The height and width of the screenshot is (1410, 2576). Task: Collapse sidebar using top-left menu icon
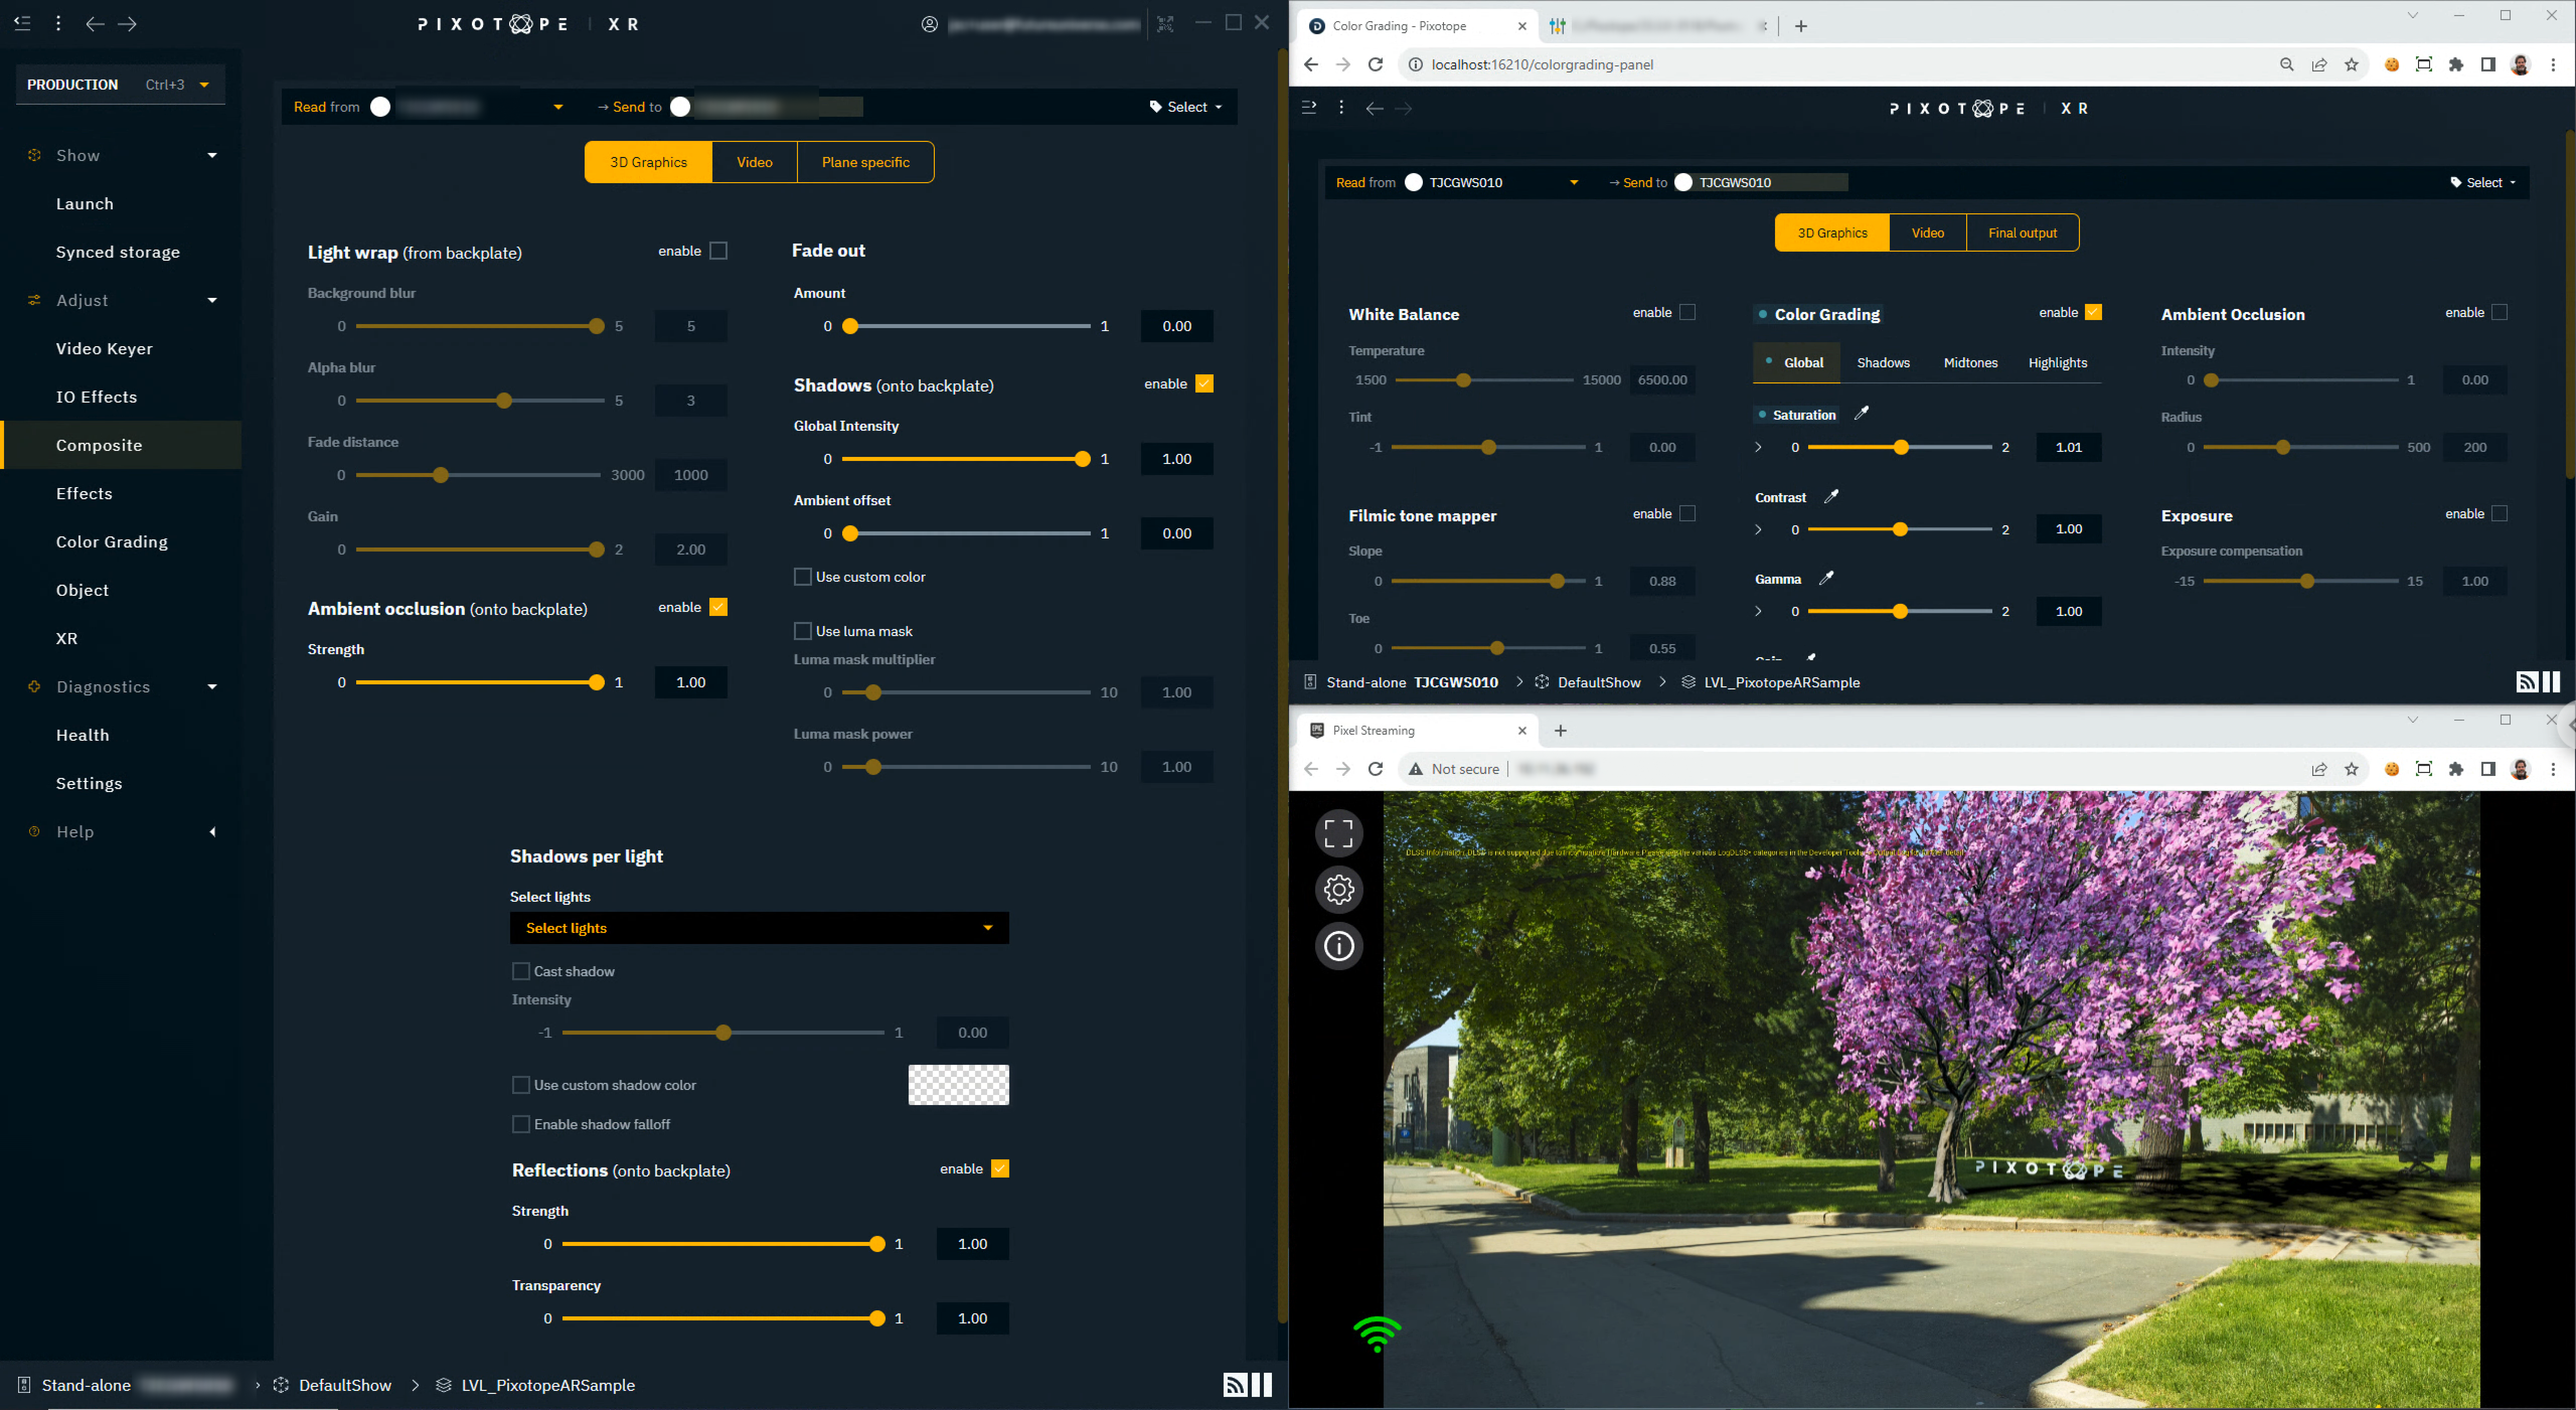(x=22, y=23)
